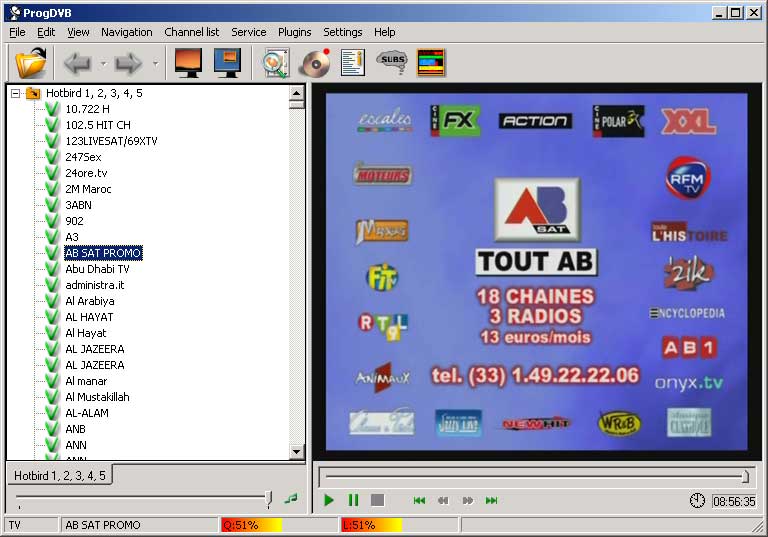Select channel ANB

(x=75, y=429)
